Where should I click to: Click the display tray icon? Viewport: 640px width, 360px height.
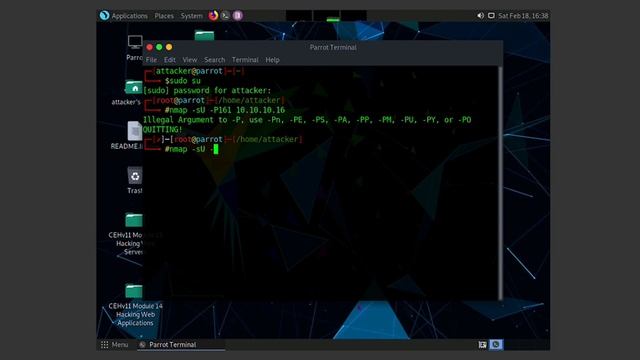491,16
